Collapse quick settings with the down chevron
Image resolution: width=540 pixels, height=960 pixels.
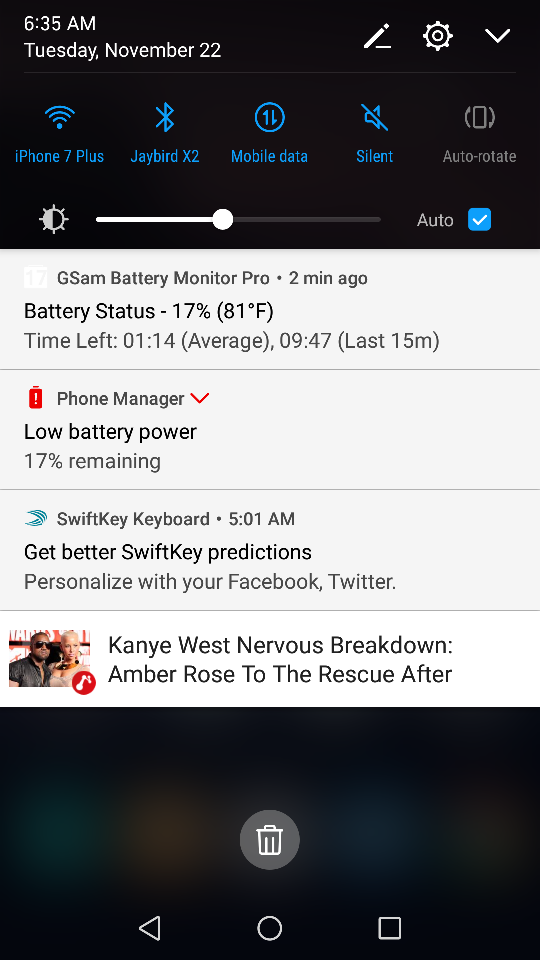(497, 36)
